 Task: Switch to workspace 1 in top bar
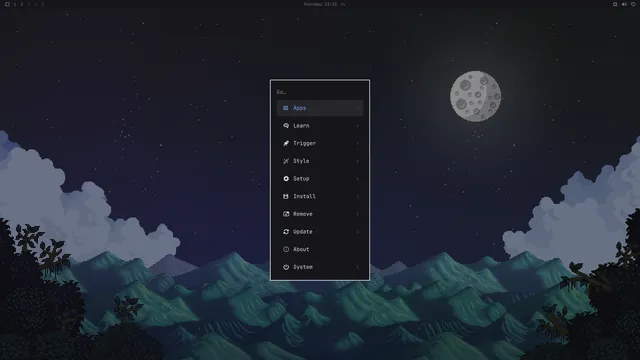coord(15,4)
